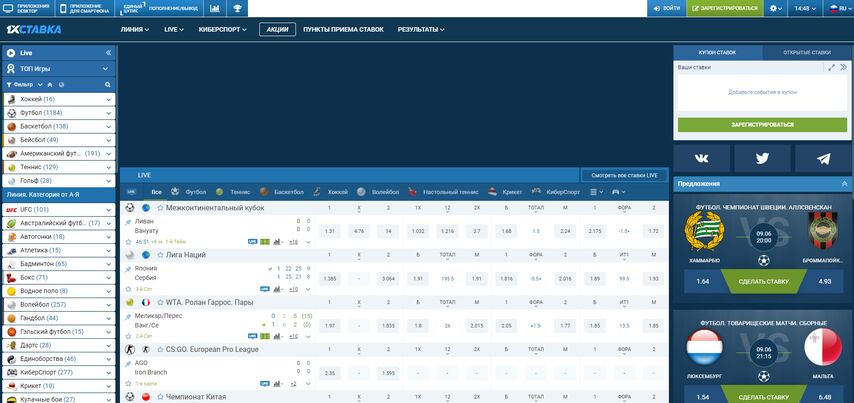
Task: Open the RU language selector
Action: [x=839, y=8]
